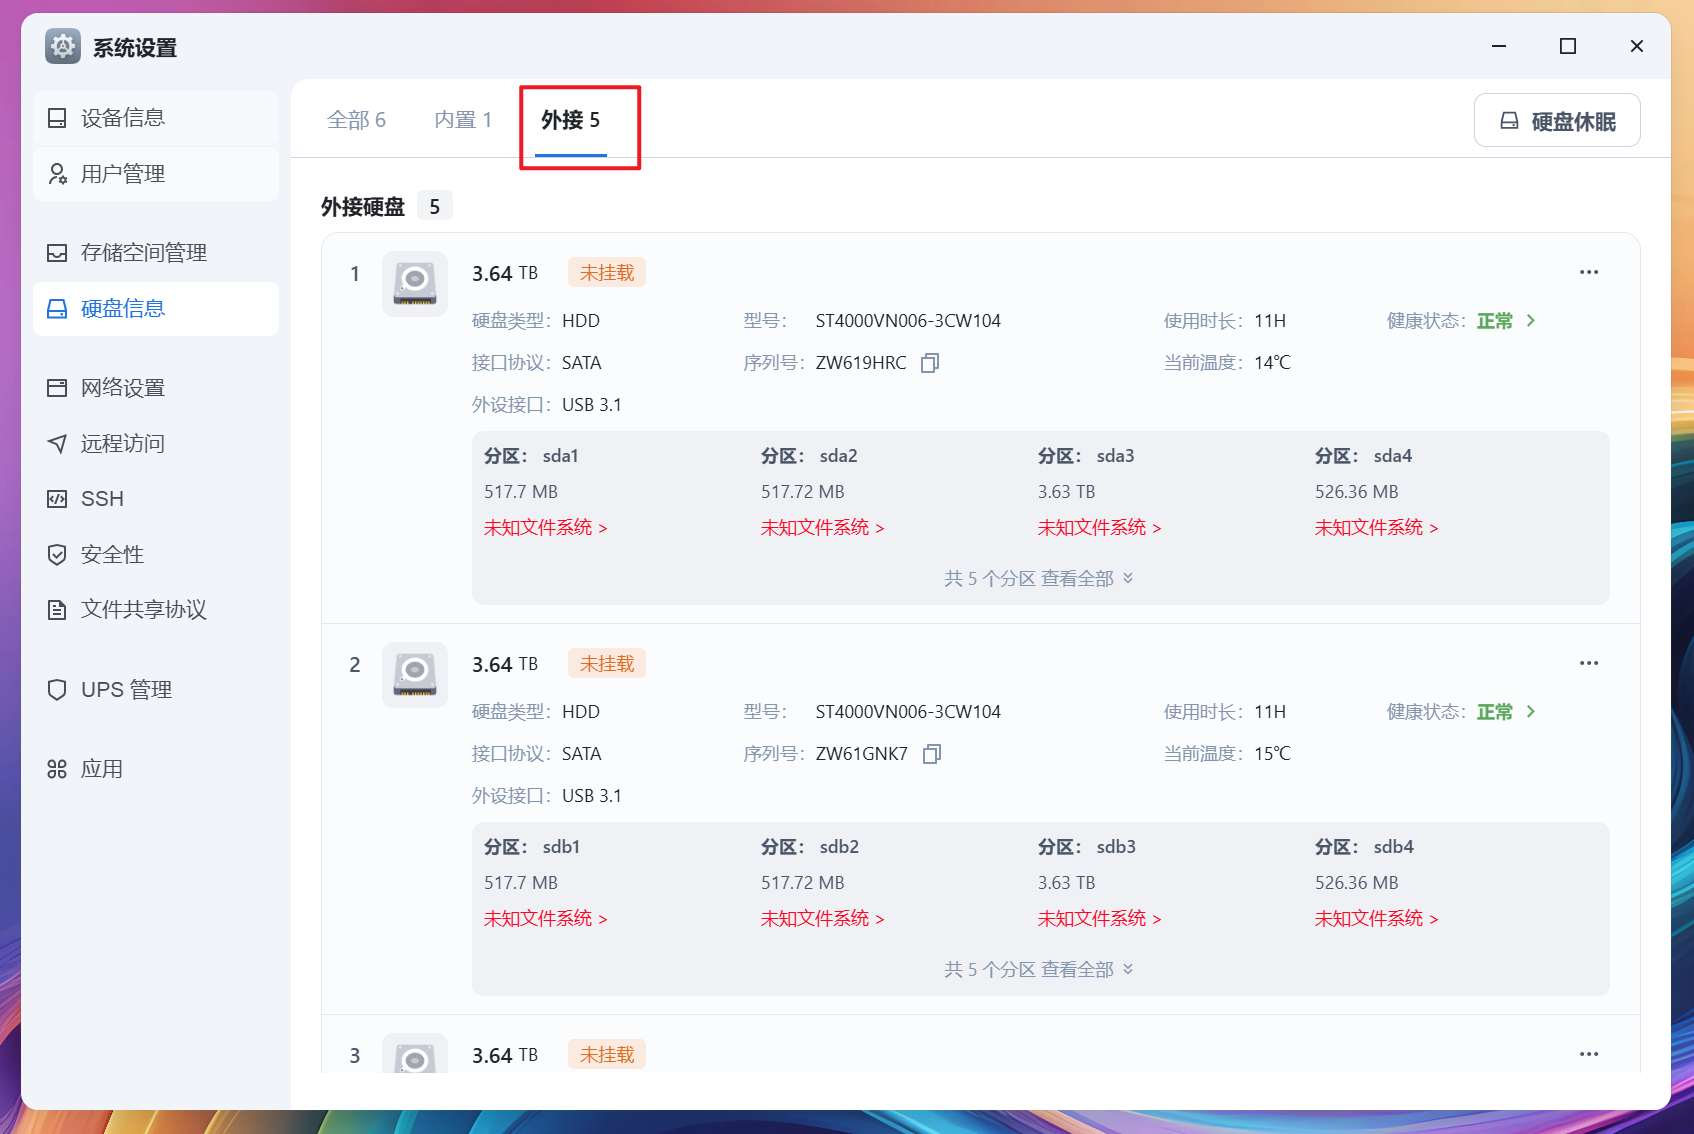This screenshot has width=1694, height=1134.
Task: Switch to the 内置 1 tab
Action: click(x=463, y=120)
